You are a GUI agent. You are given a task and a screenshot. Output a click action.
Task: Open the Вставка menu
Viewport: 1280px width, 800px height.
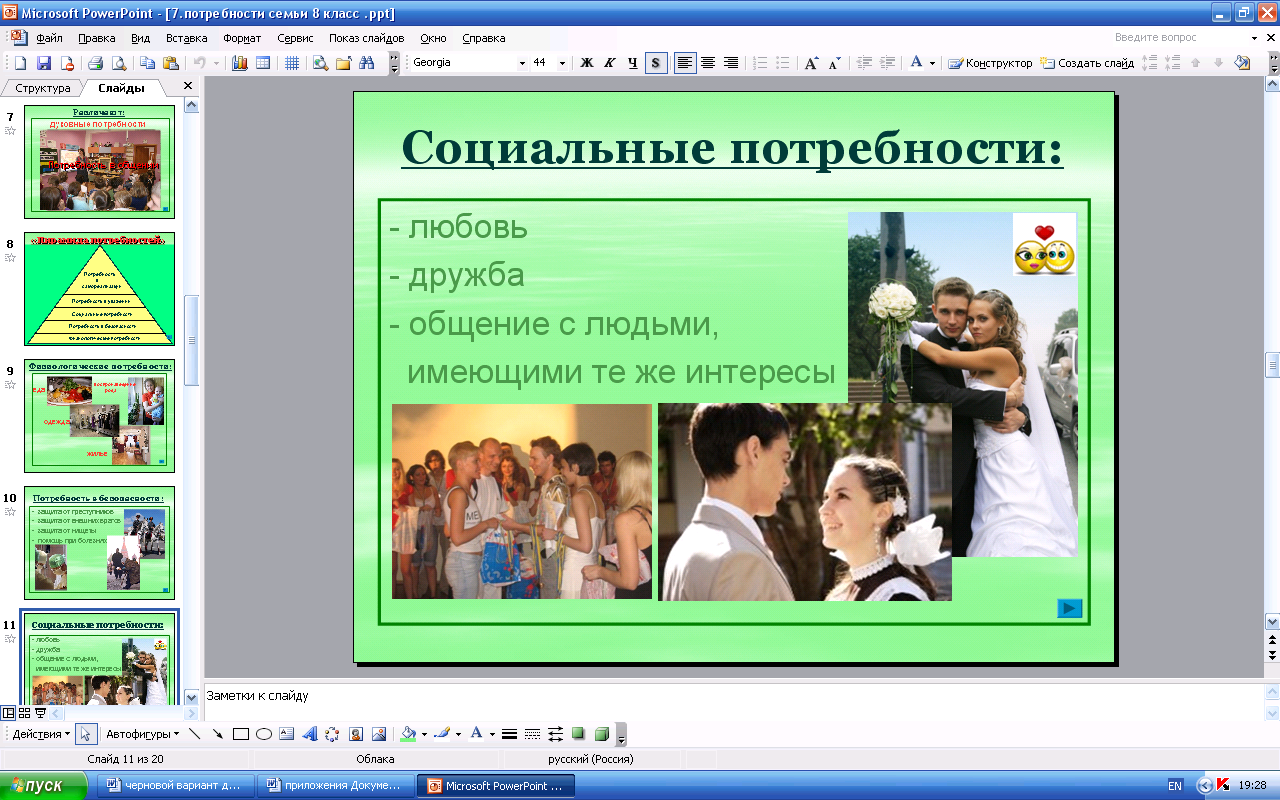[186, 38]
